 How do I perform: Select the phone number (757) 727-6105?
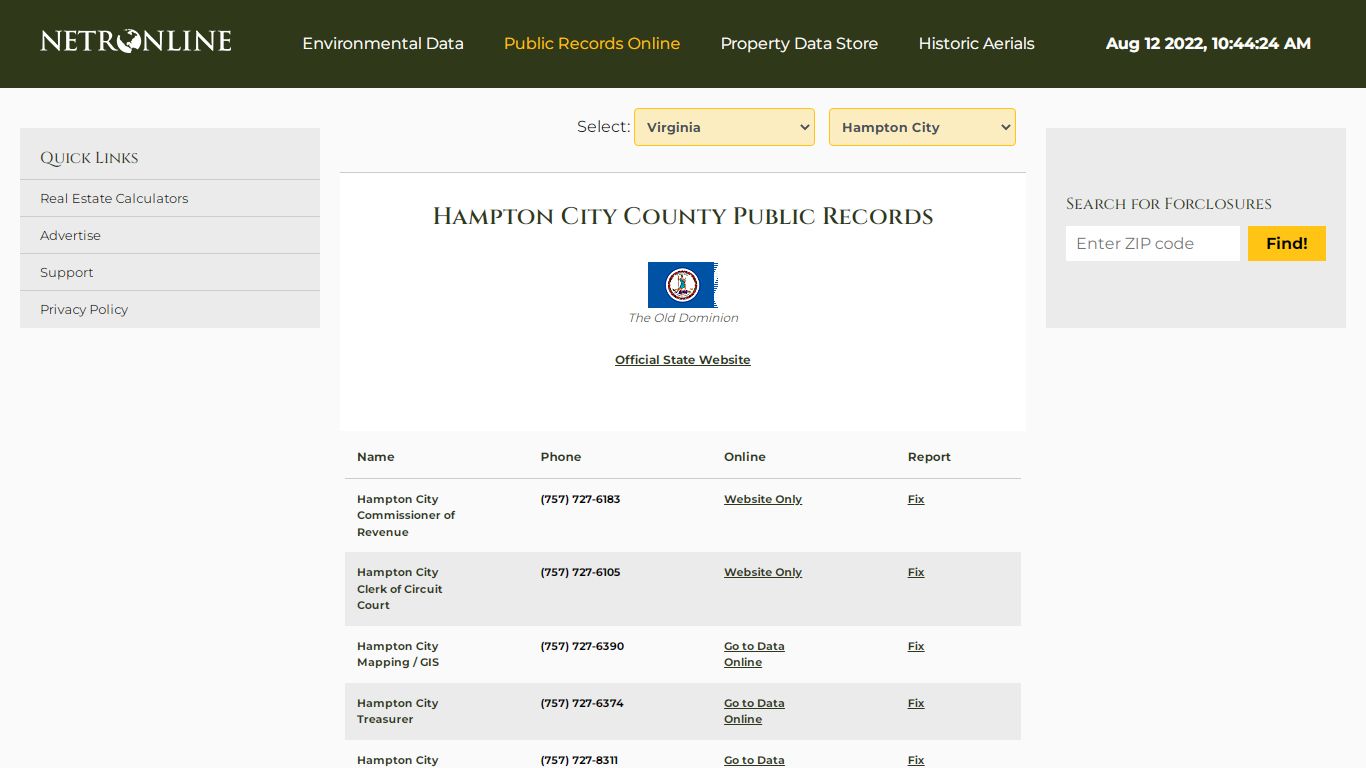580,572
